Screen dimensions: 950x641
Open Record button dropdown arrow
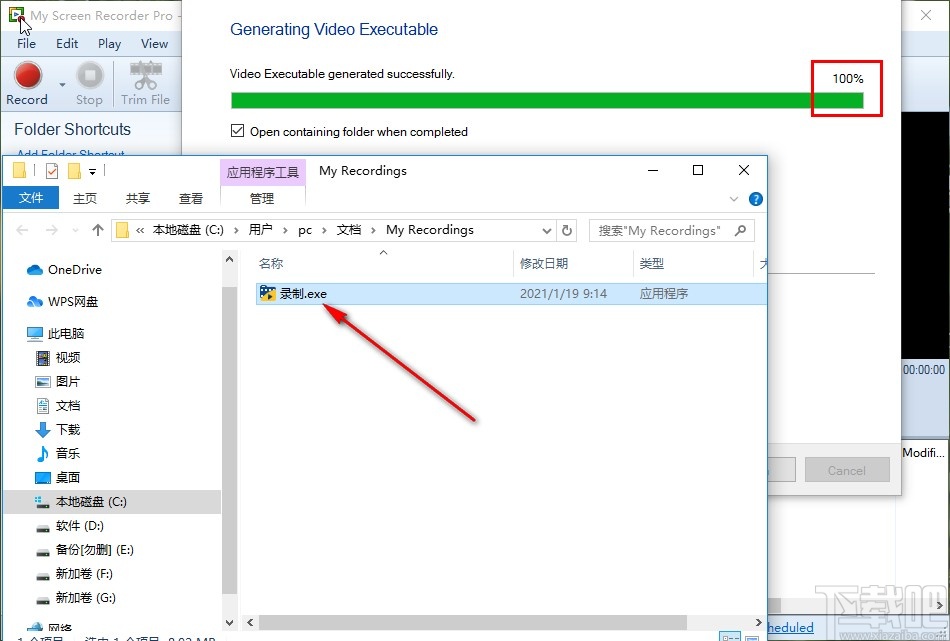pos(62,84)
